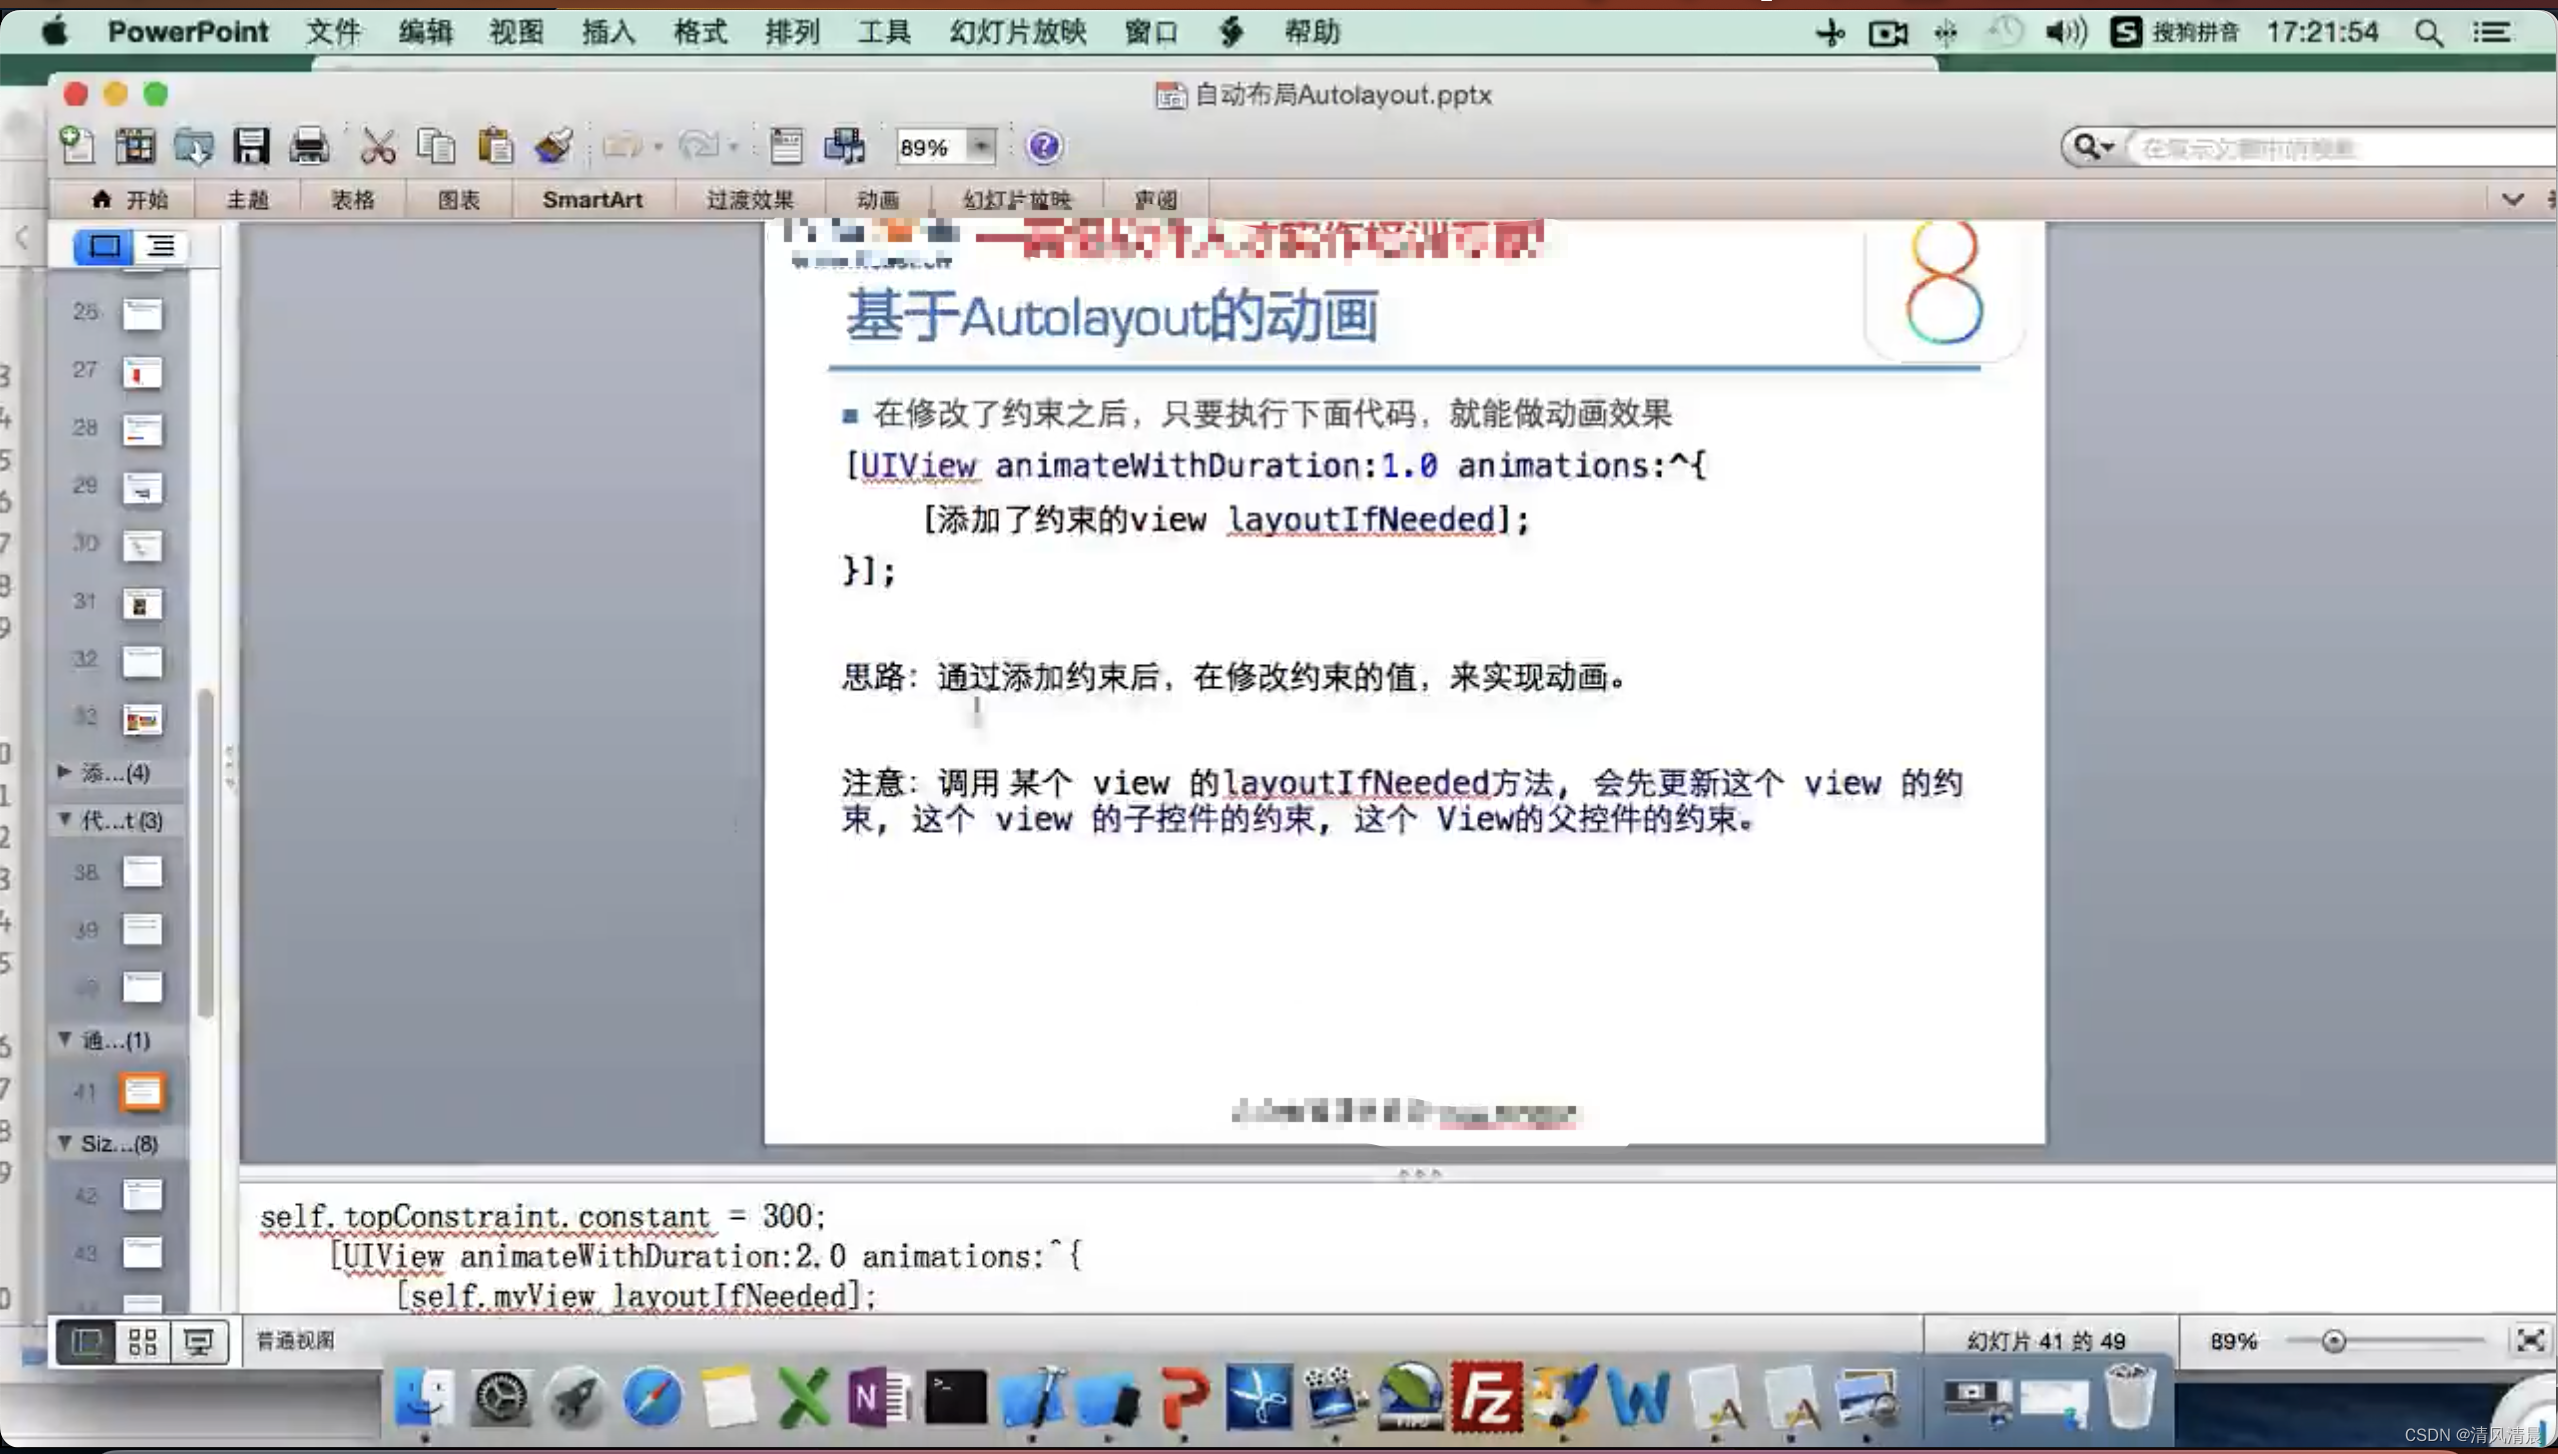Click the Format Painter brush icon

click(x=553, y=147)
